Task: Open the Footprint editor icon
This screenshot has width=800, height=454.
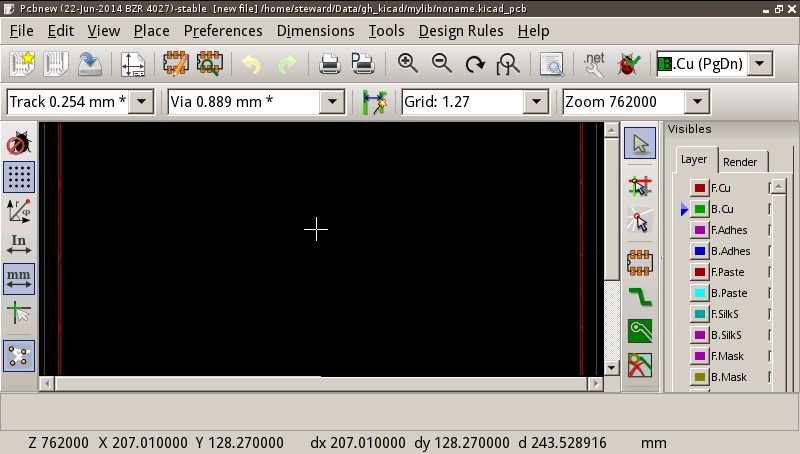Action: pos(176,64)
